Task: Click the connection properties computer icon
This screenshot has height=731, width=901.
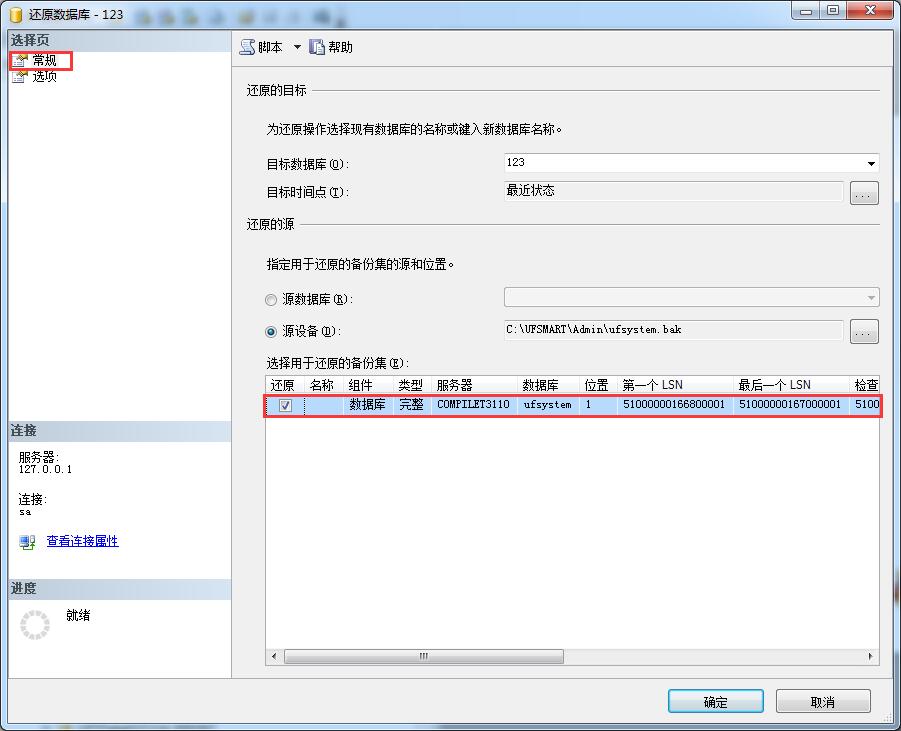Action: (x=27, y=541)
